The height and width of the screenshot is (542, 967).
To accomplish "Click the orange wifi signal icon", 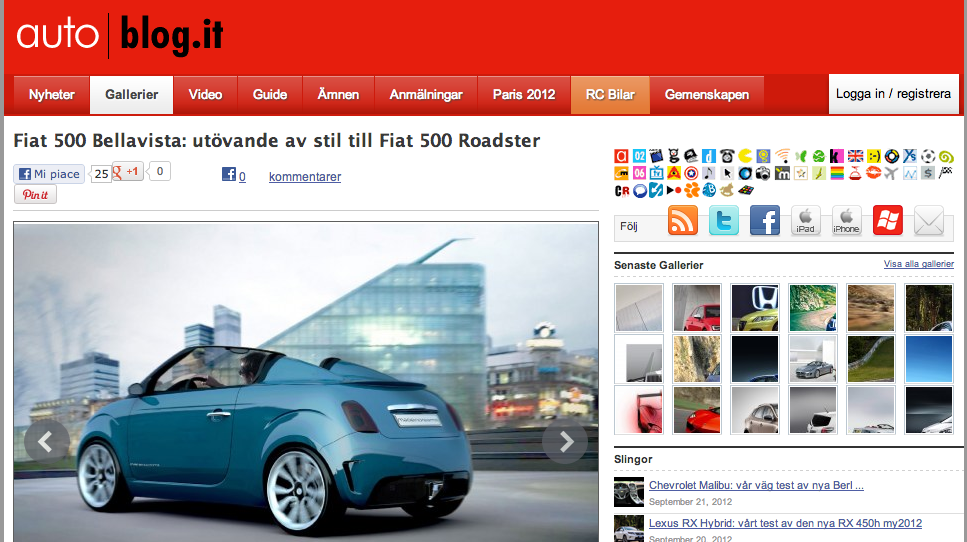I will pyautogui.click(x=783, y=156).
